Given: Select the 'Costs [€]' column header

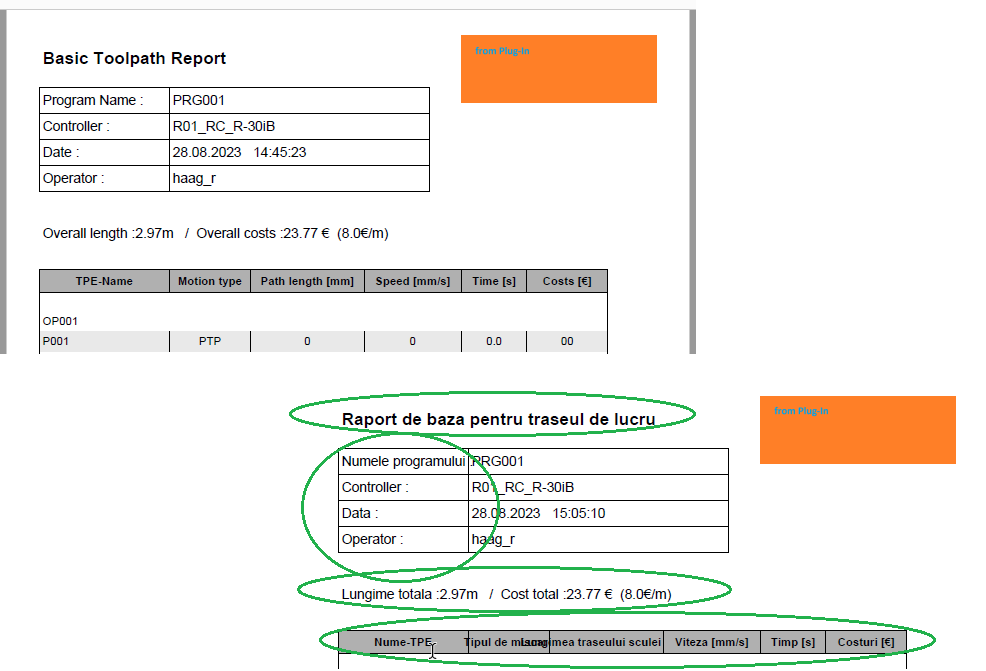Looking at the screenshot, I should tap(566, 281).
